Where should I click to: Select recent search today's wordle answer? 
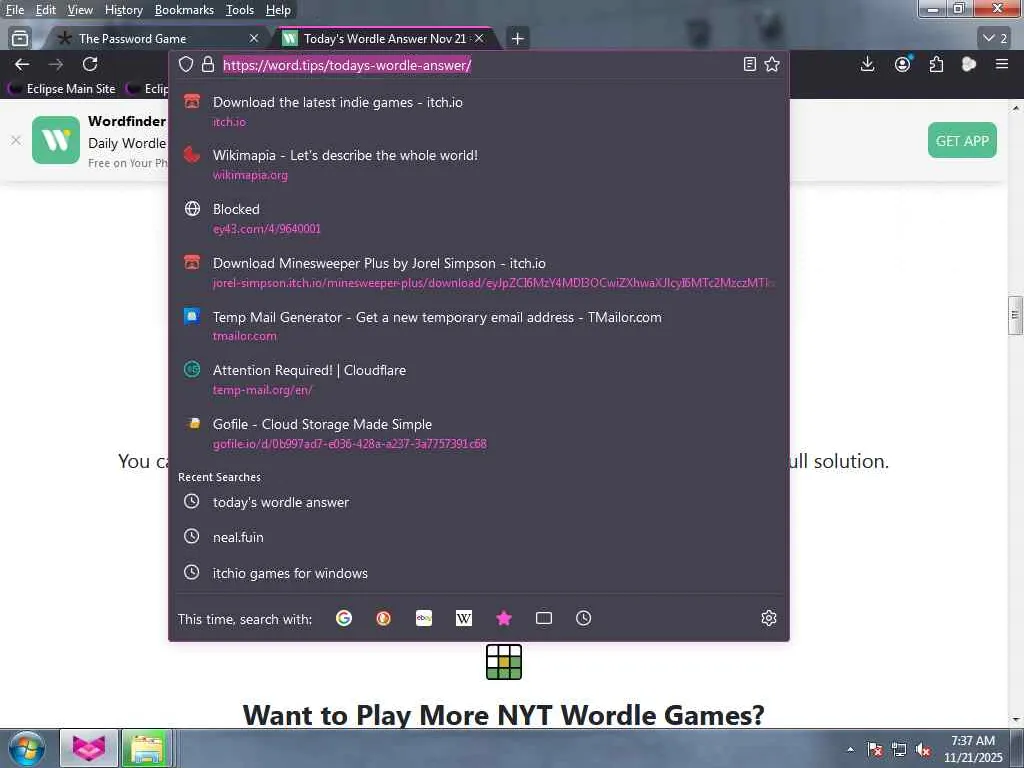479,502
